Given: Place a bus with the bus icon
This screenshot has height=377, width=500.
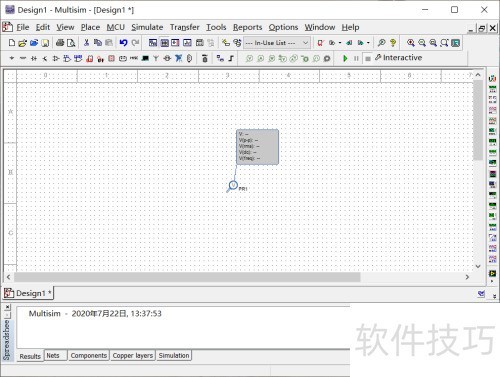Looking at the screenshot, I should [231, 58].
